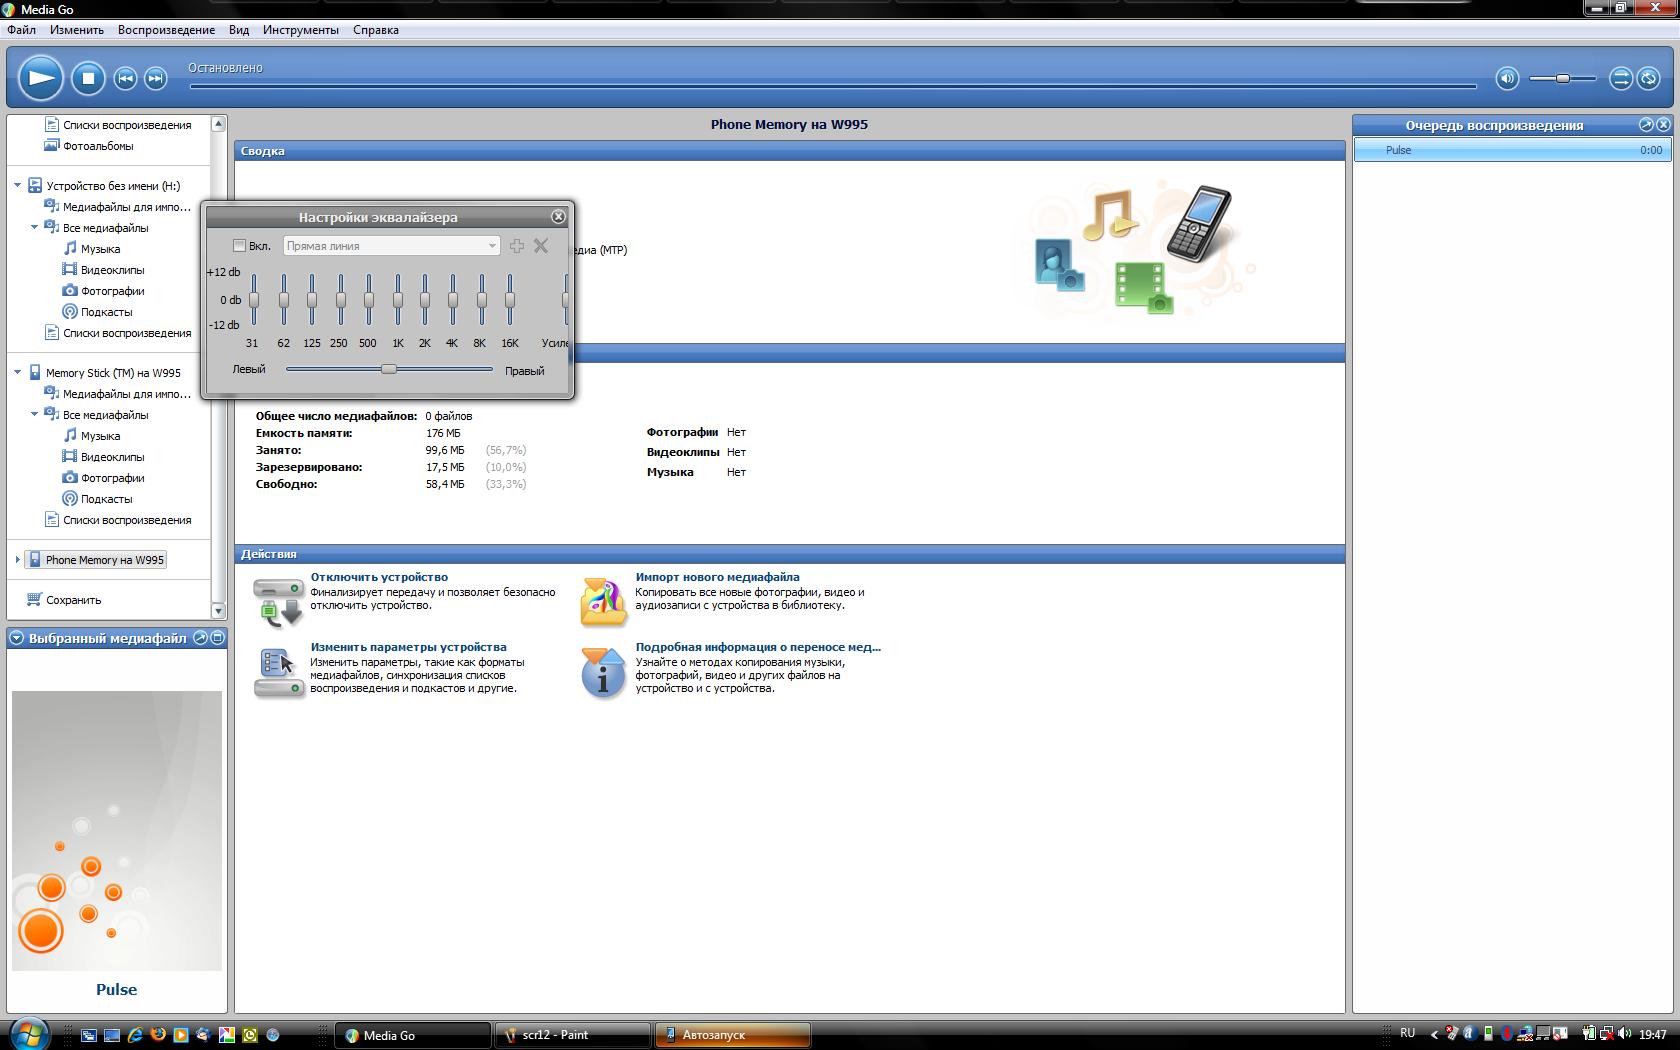The image size is (1680, 1050).
Task: Close the Настройки эквалайзера dialog
Action: (559, 216)
